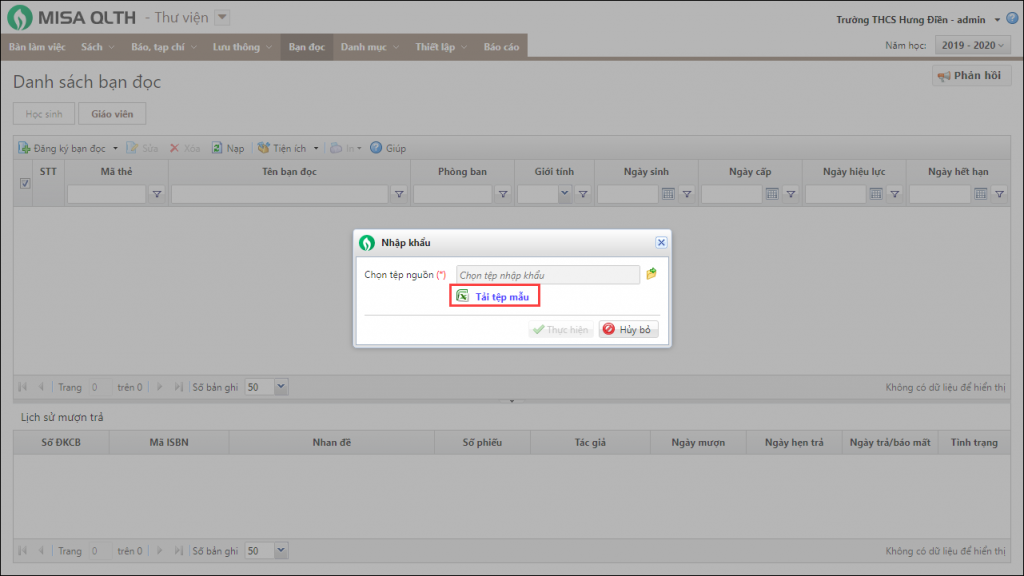Open the Lưu thông menu

point(242,47)
